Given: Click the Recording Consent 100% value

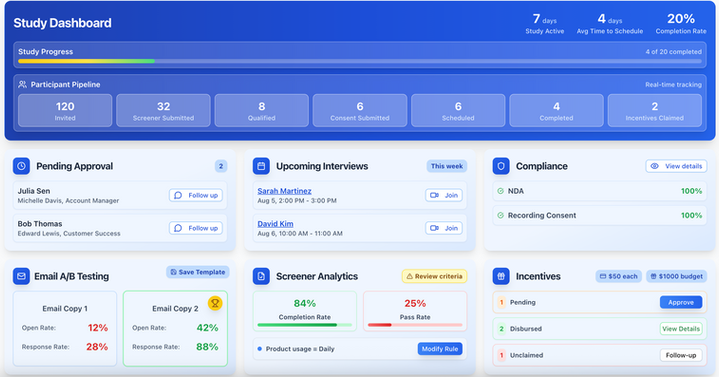Looking at the screenshot, I should 691,215.
